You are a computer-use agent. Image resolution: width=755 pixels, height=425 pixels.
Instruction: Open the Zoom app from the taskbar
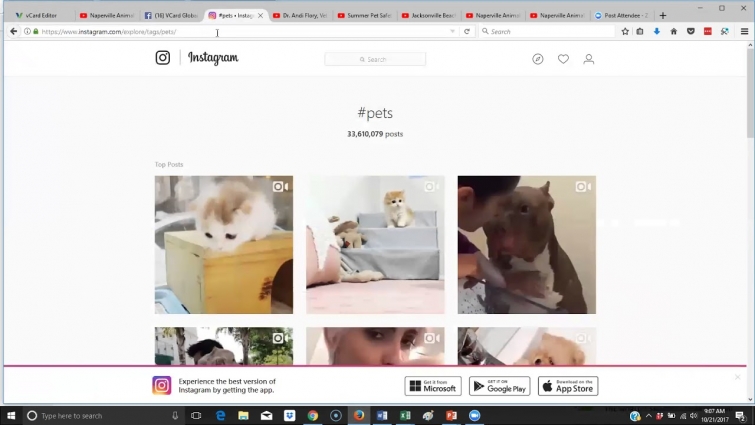[x=474, y=415]
